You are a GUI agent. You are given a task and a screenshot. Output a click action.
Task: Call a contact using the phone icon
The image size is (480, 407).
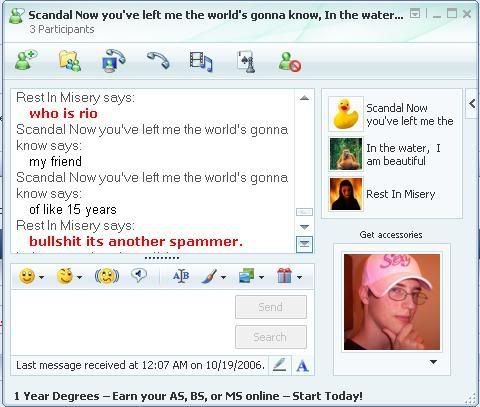pos(158,61)
